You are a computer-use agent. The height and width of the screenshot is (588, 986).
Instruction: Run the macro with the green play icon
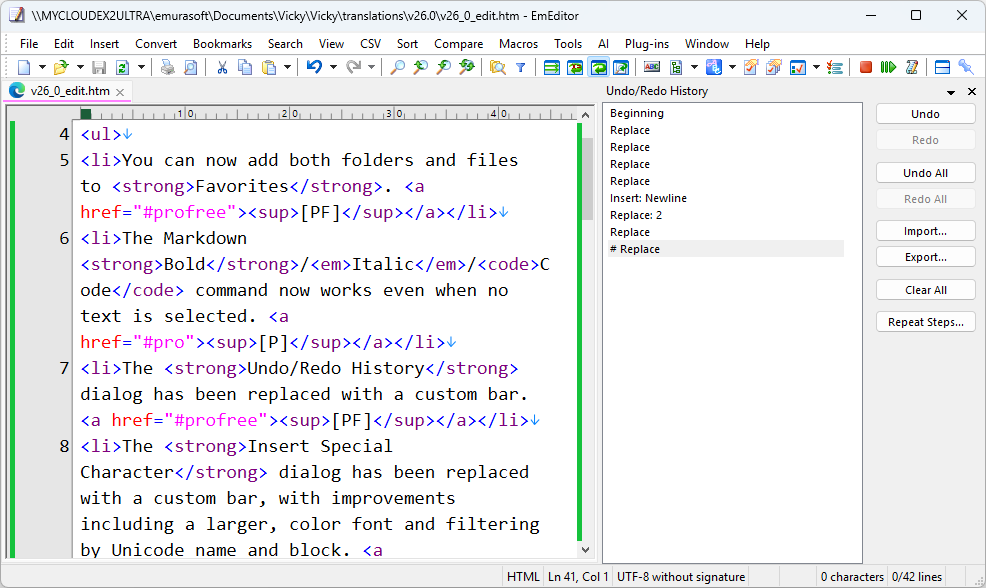point(889,67)
